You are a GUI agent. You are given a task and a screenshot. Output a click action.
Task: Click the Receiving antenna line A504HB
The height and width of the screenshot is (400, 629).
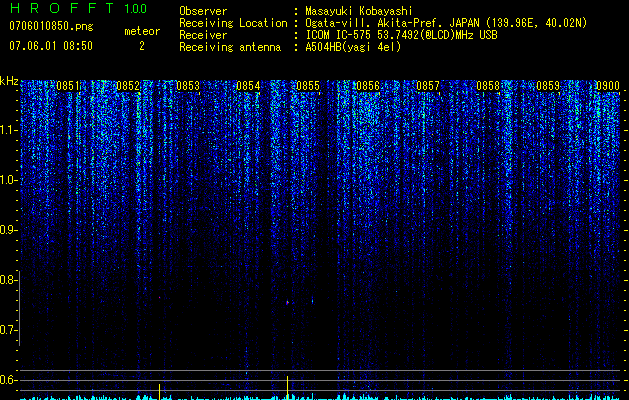pyautogui.click(x=290, y=47)
